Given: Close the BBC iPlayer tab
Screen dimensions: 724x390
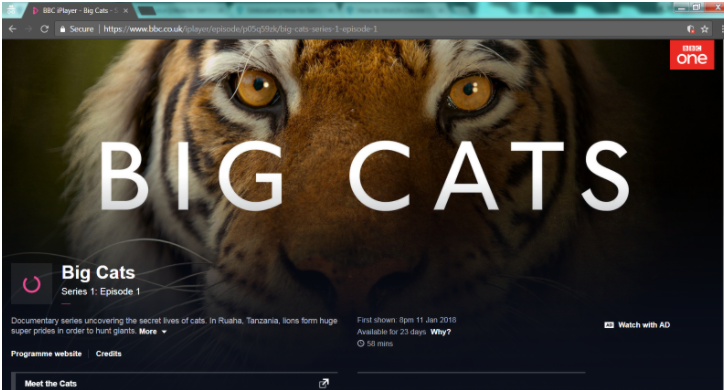Looking at the screenshot, I should (126, 11).
